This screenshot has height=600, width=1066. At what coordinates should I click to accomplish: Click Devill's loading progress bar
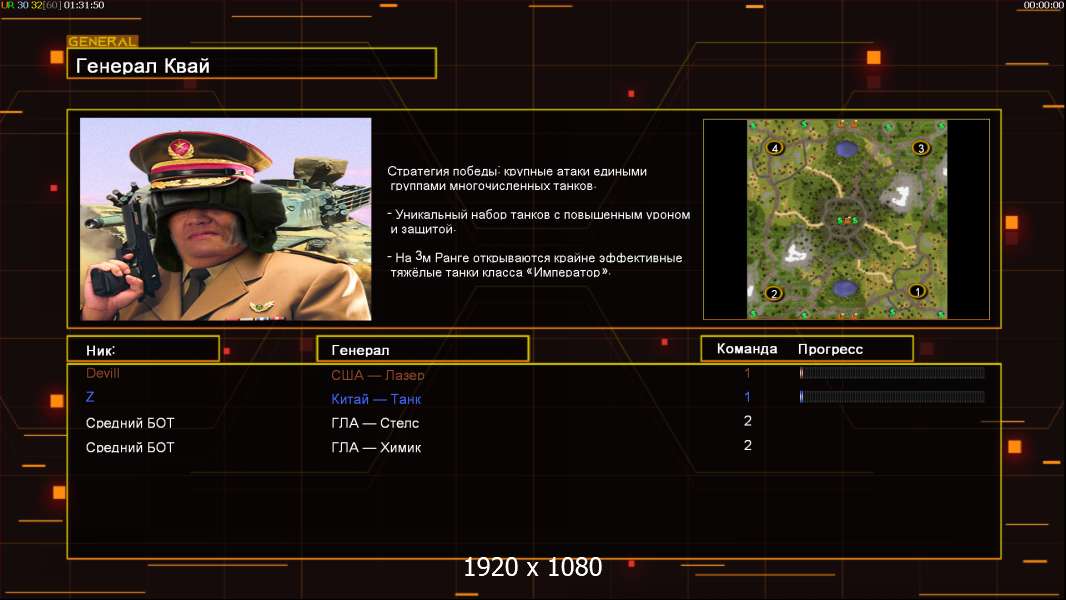click(x=892, y=372)
